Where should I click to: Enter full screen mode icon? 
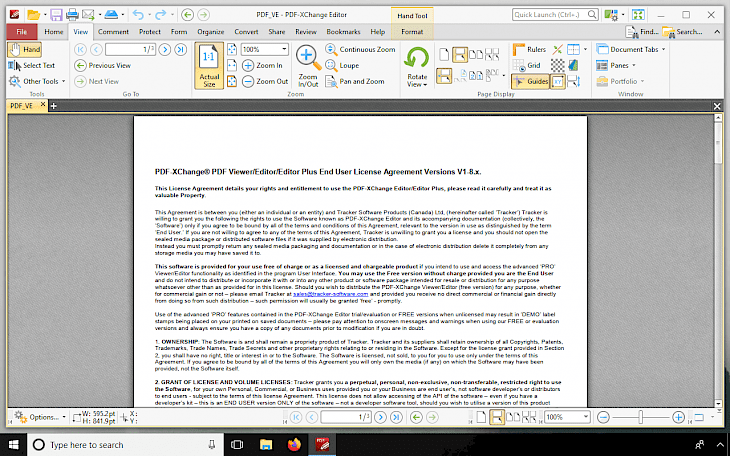638,15
